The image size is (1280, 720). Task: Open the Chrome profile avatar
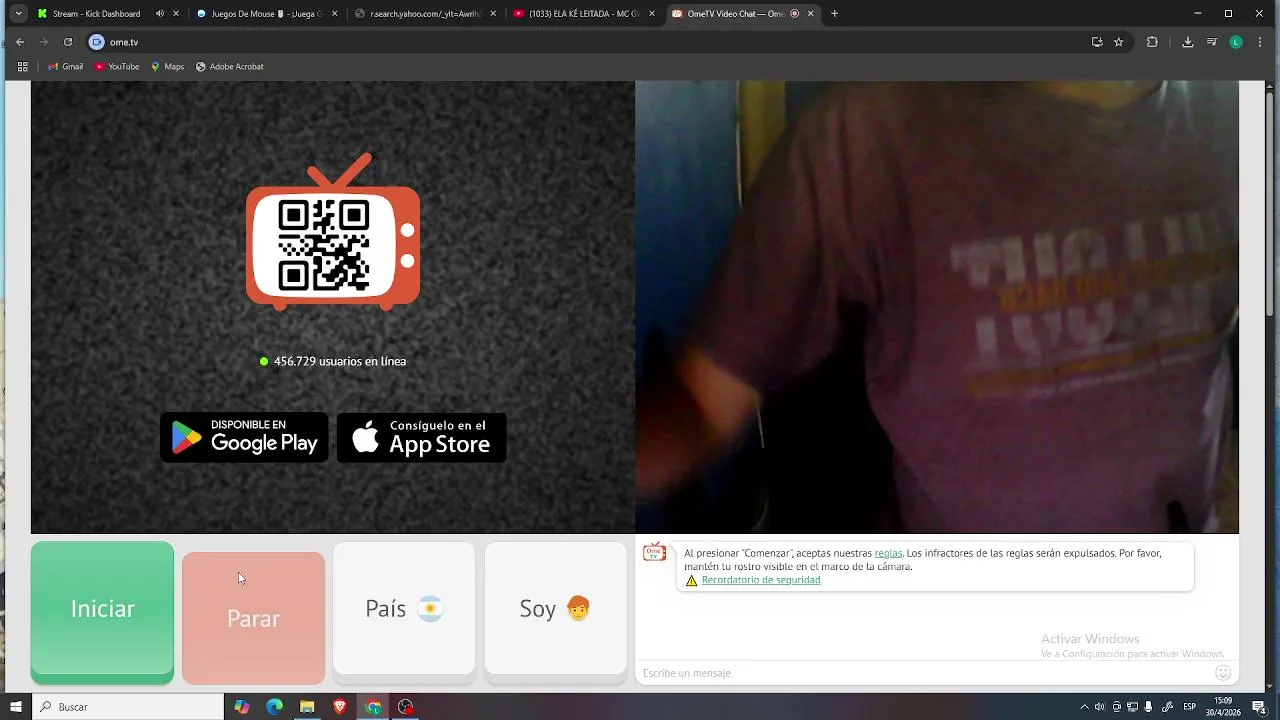pyautogui.click(x=1236, y=42)
